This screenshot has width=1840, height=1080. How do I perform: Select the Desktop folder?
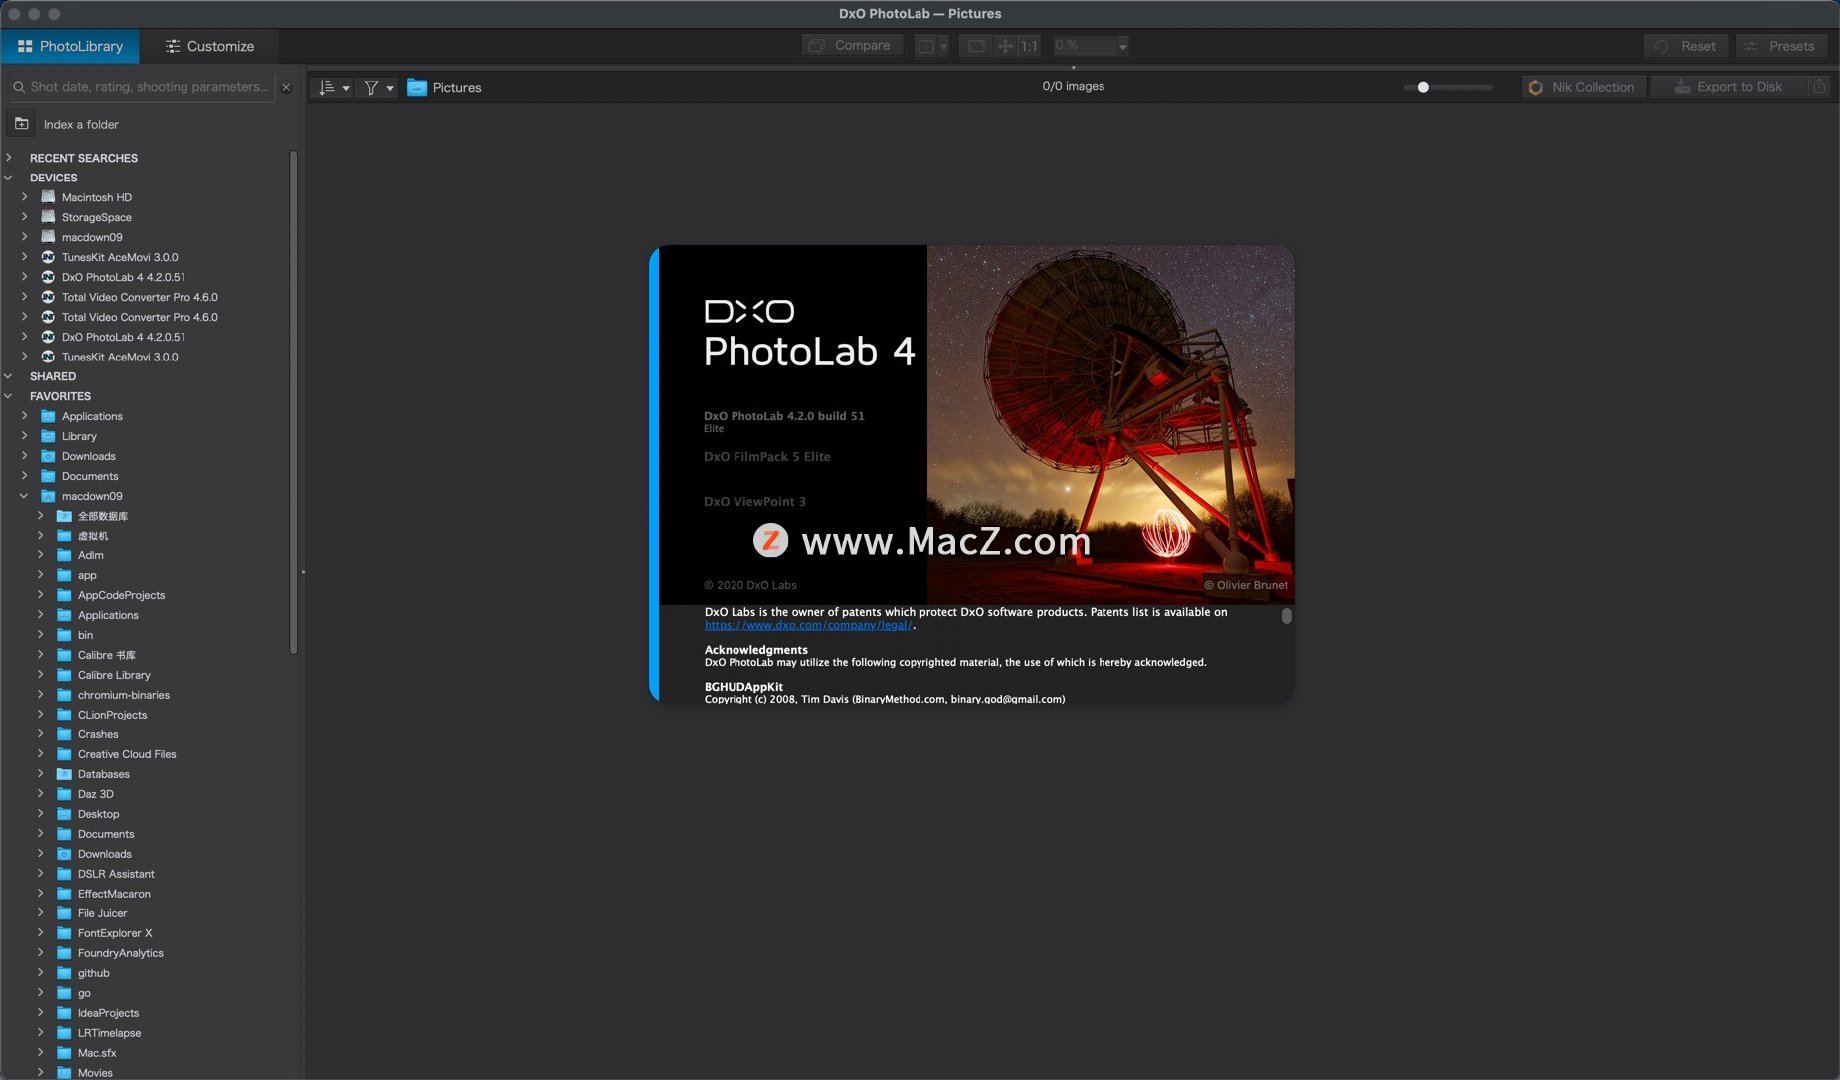click(98, 814)
